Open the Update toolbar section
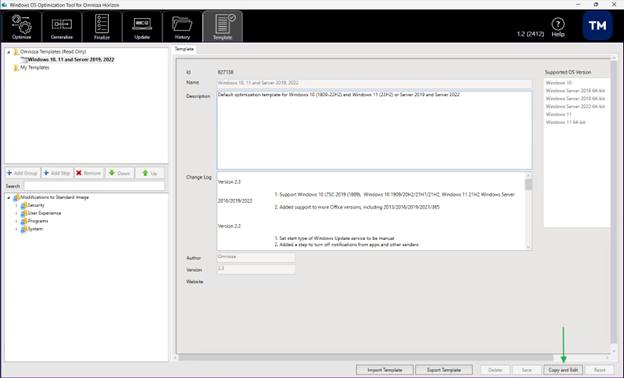The width and height of the screenshot is (624, 378). [x=142, y=26]
